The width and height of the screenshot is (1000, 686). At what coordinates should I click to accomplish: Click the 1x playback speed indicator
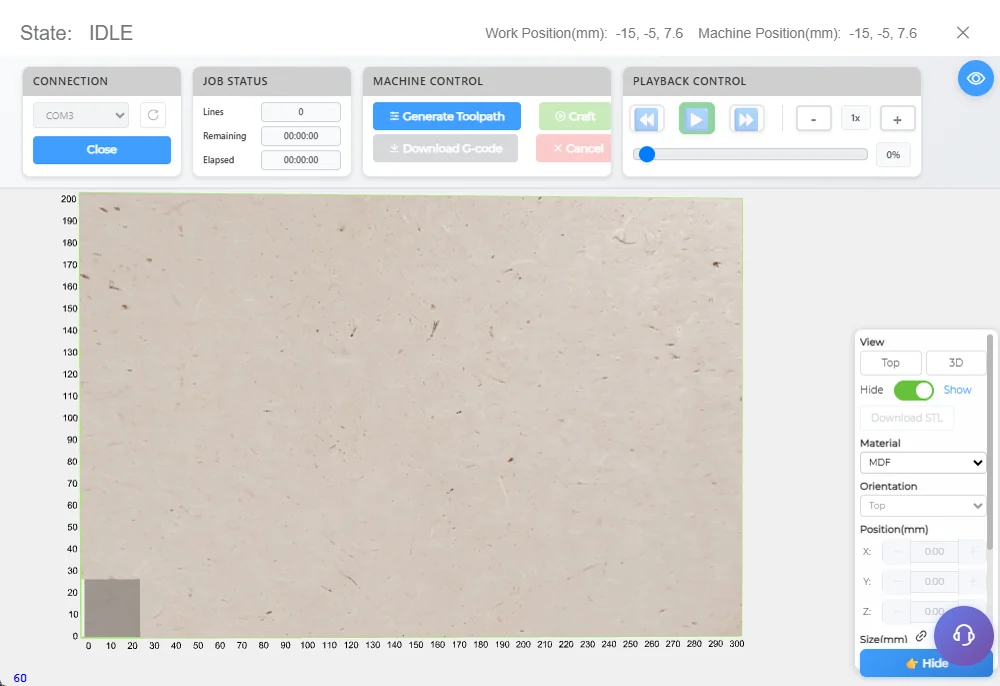point(855,119)
